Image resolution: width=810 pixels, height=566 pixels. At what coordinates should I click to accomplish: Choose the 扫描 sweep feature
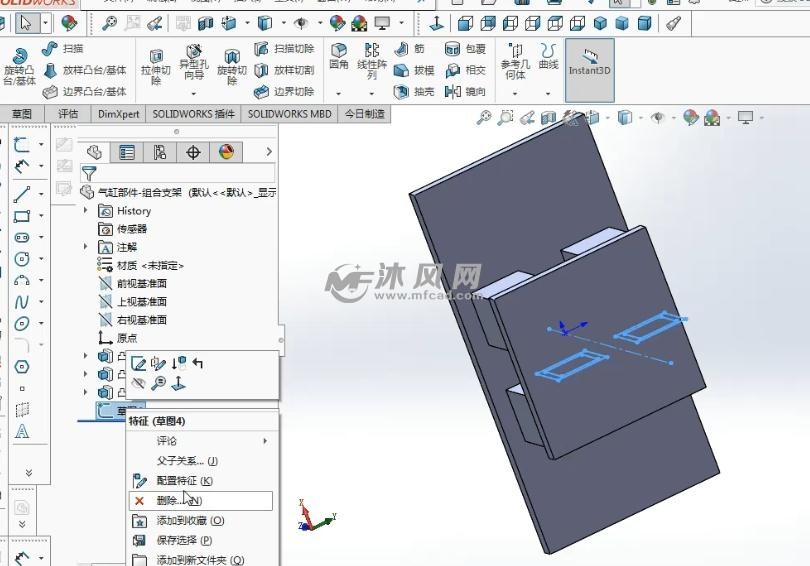(x=63, y=49)
